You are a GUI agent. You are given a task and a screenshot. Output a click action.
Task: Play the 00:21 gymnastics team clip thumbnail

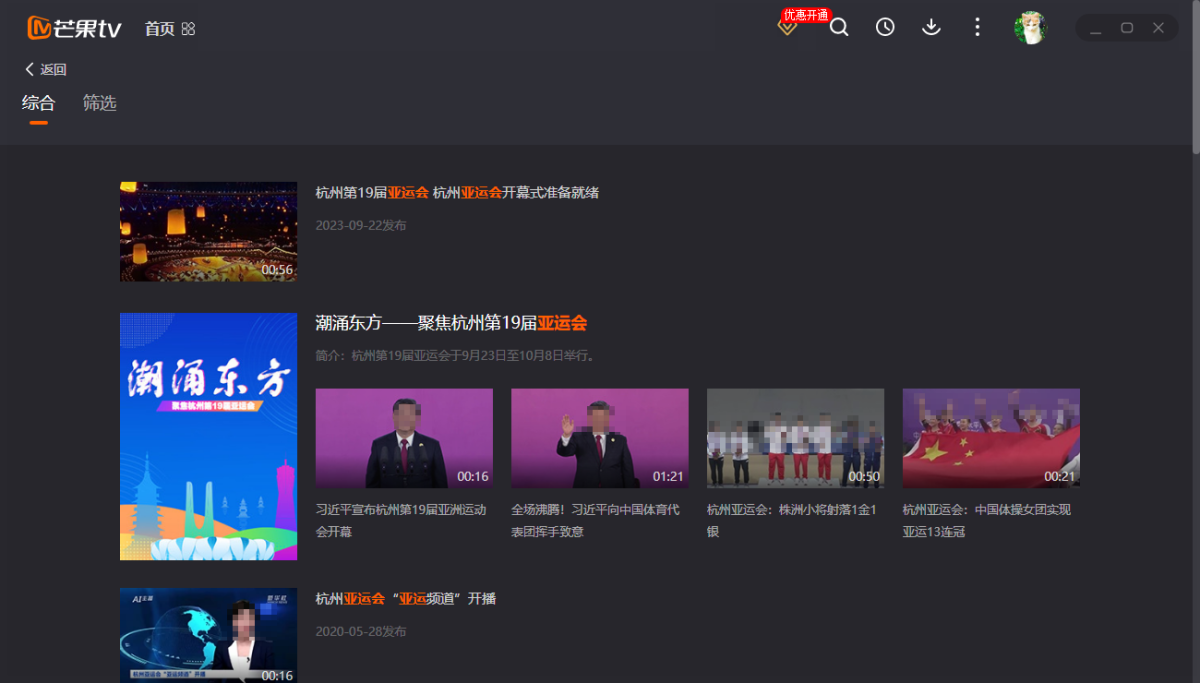[991, 438]
